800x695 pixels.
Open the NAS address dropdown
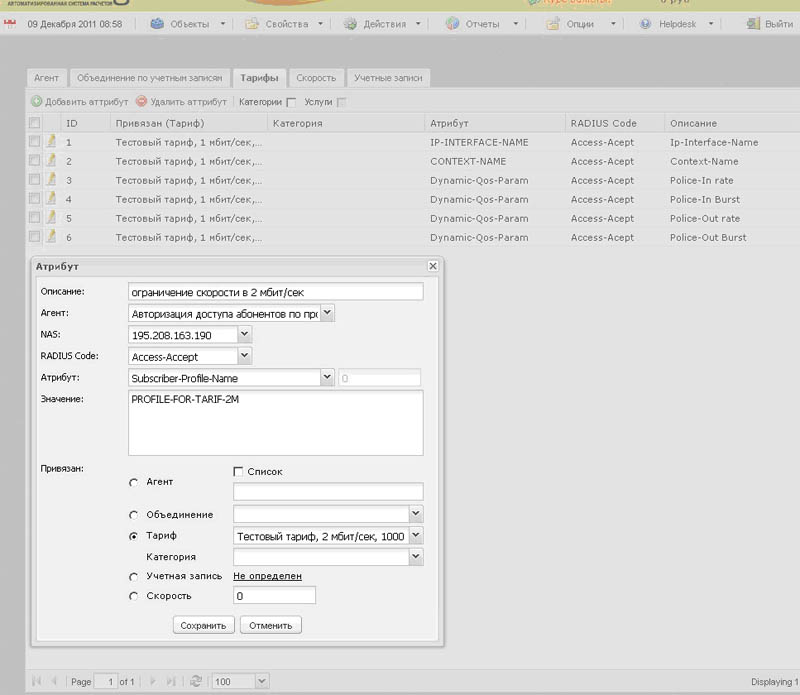pos(245,335)
